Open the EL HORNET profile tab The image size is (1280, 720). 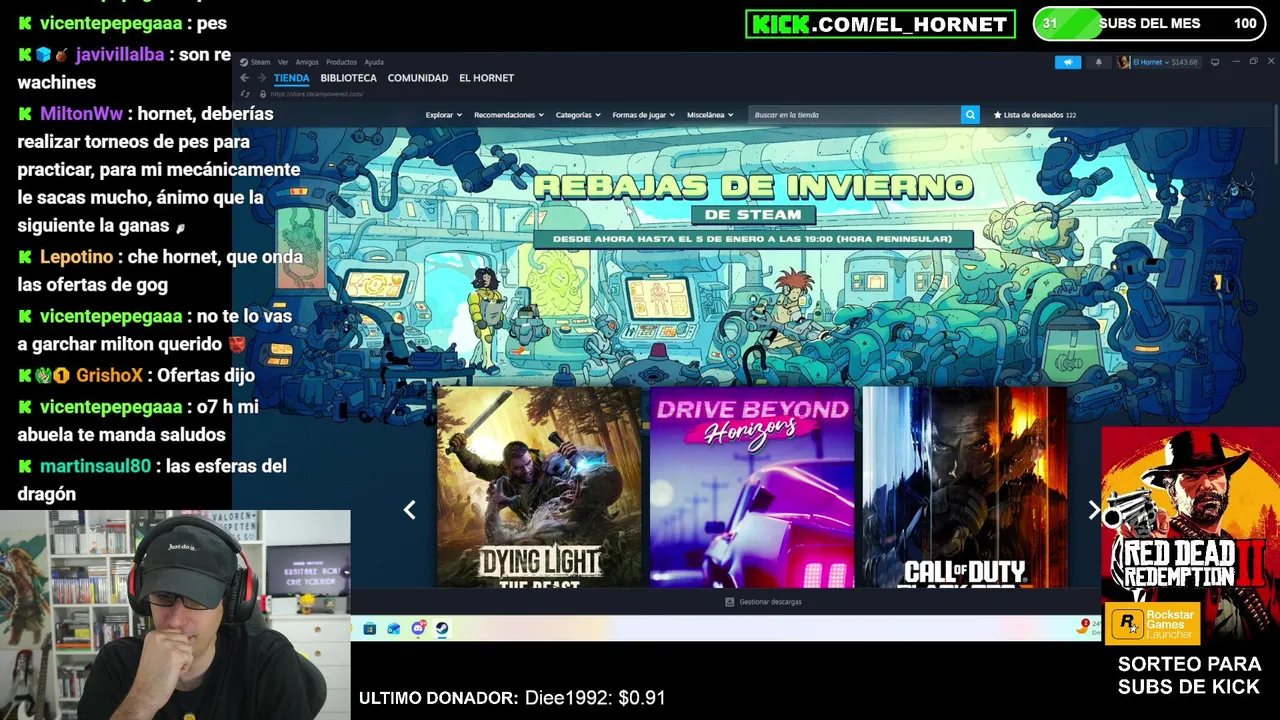coord(486,78)
